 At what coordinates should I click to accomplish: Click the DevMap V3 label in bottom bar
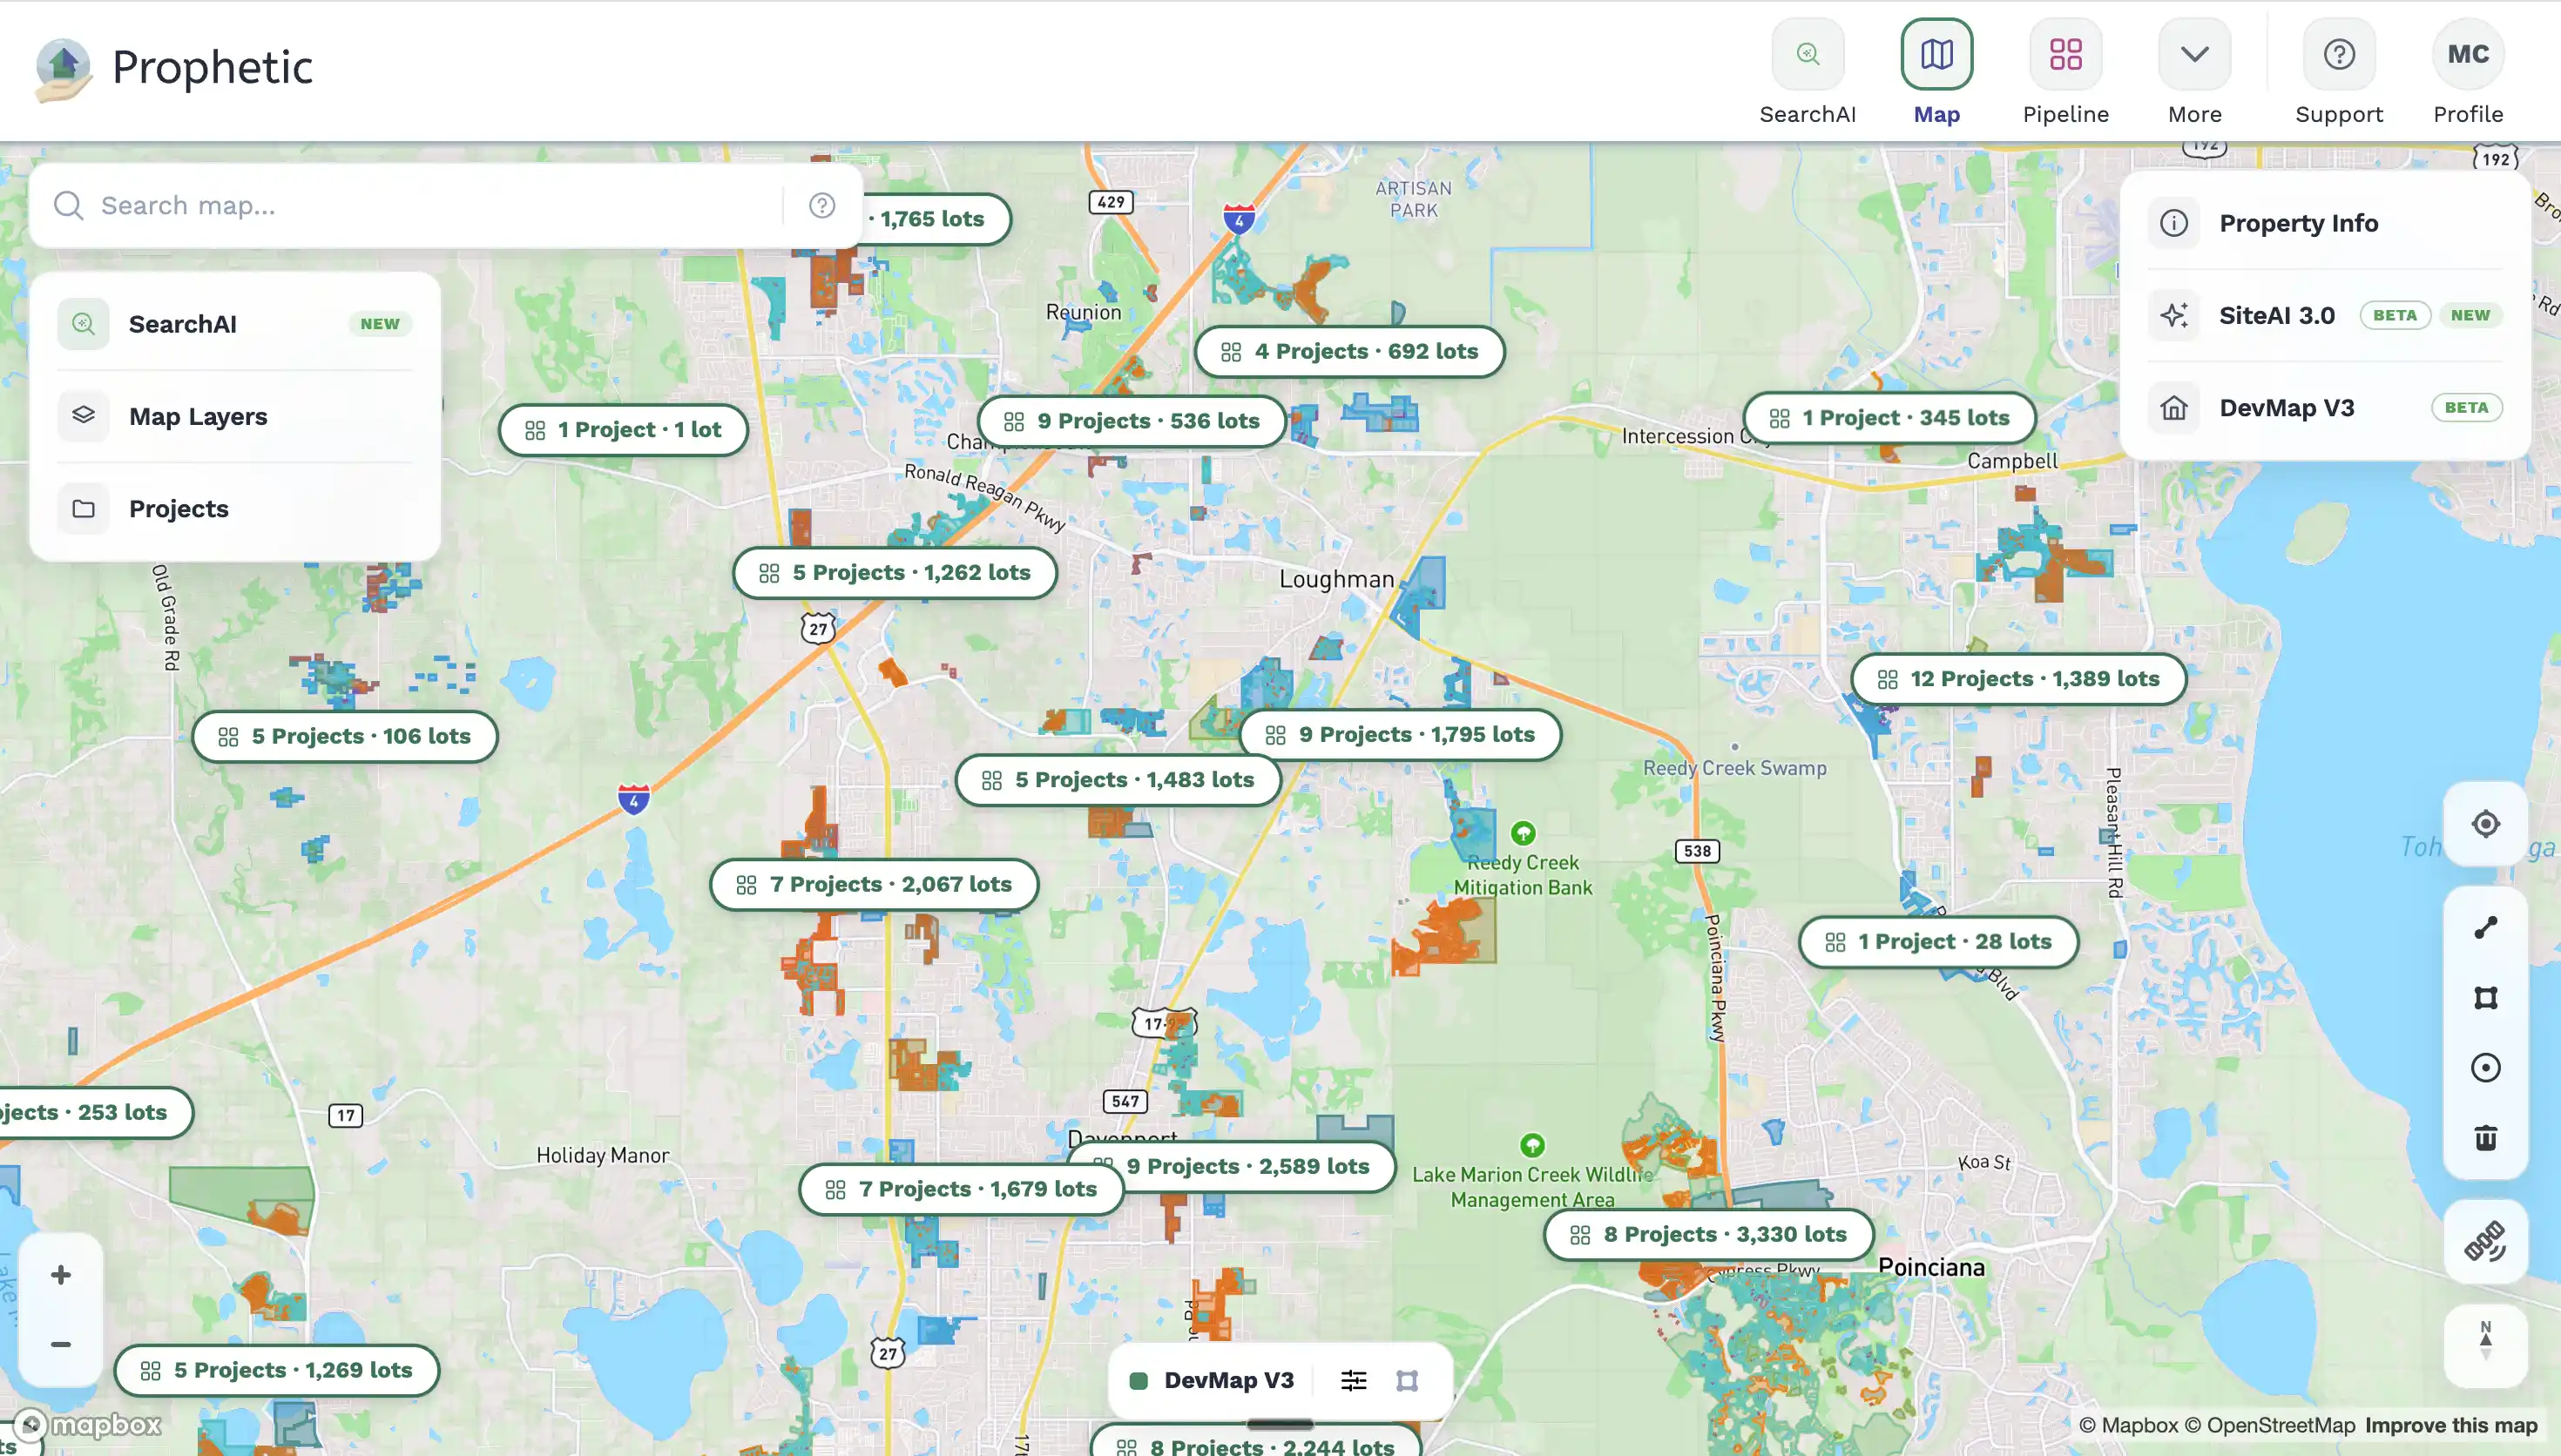(1229, 1381)
